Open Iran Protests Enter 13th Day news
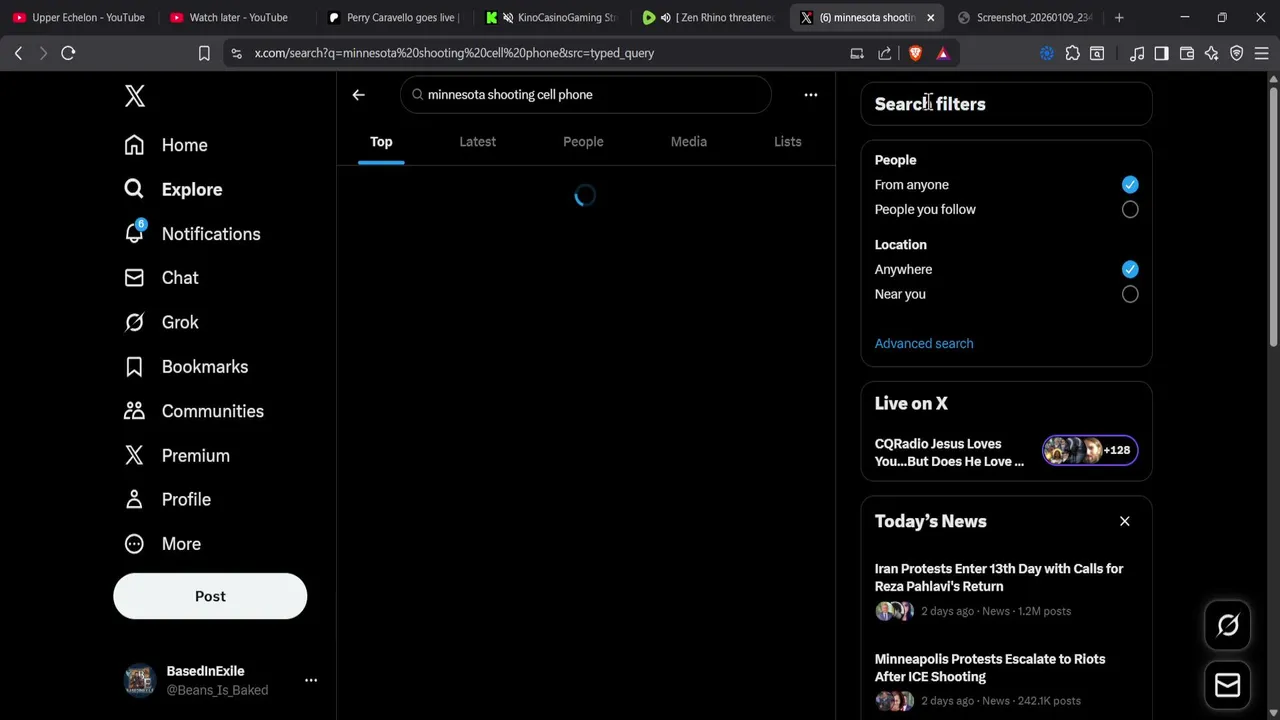This screenshot has height=720, width=1280. (x=1006, y=589)
